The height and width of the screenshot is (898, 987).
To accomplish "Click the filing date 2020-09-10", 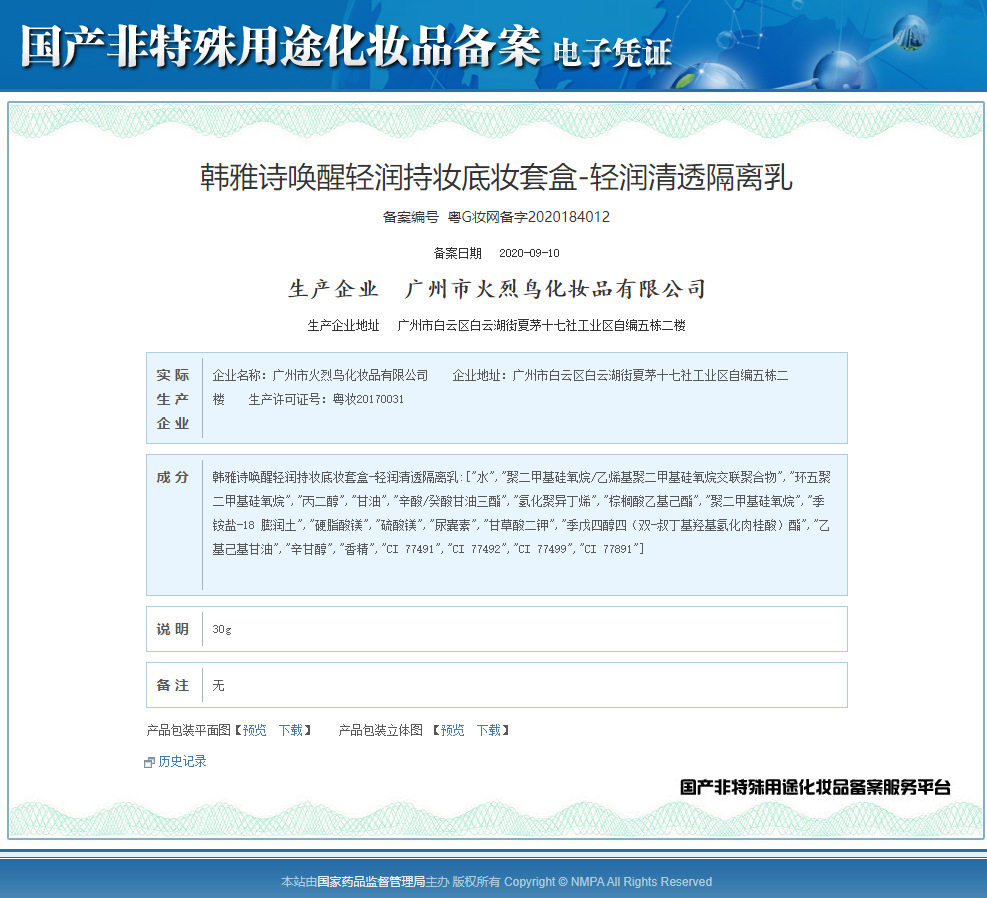I will 529,253.
